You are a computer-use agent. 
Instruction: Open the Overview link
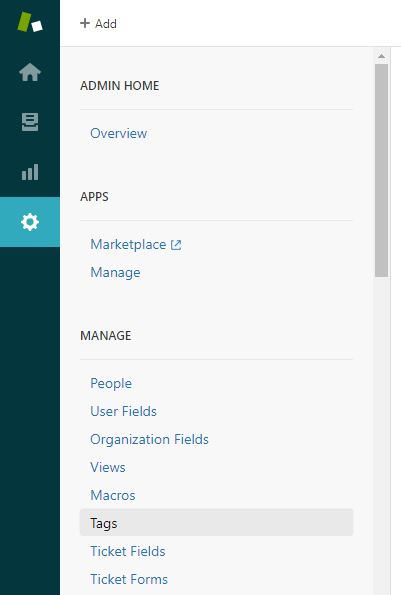119,133
